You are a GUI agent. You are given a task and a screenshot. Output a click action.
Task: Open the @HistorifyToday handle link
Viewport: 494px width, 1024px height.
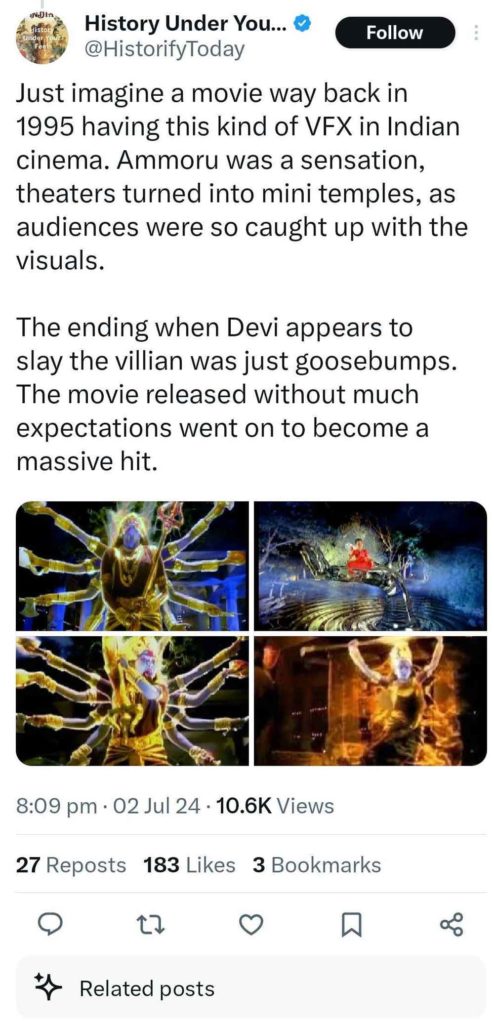click(x=165, y=49)
